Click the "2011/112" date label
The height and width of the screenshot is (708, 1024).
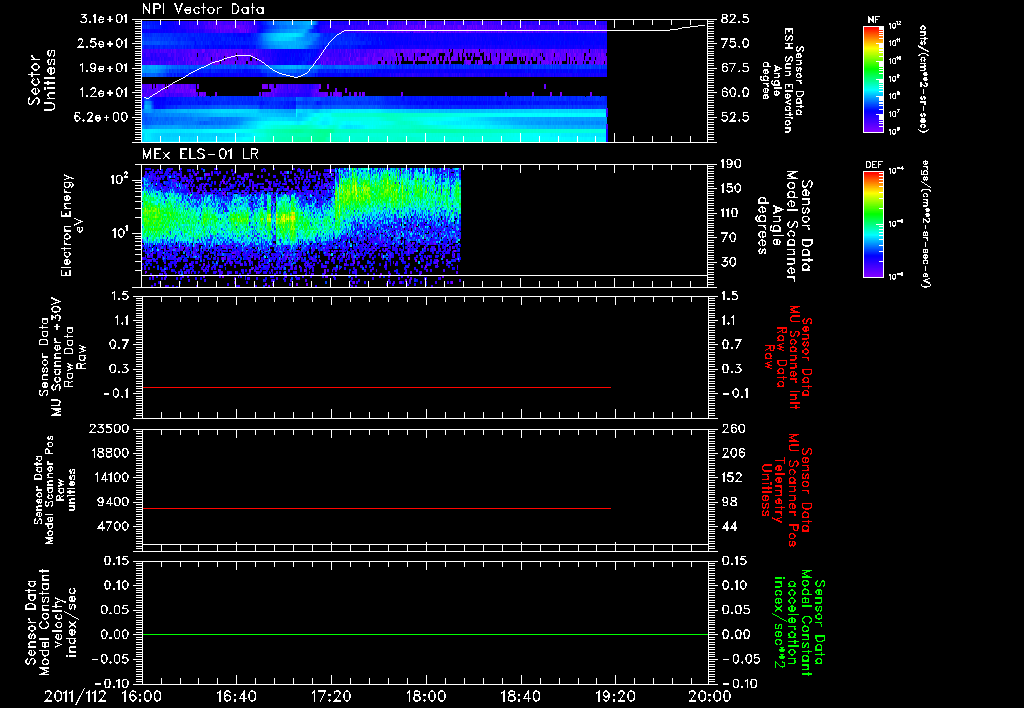coord(75,696)
